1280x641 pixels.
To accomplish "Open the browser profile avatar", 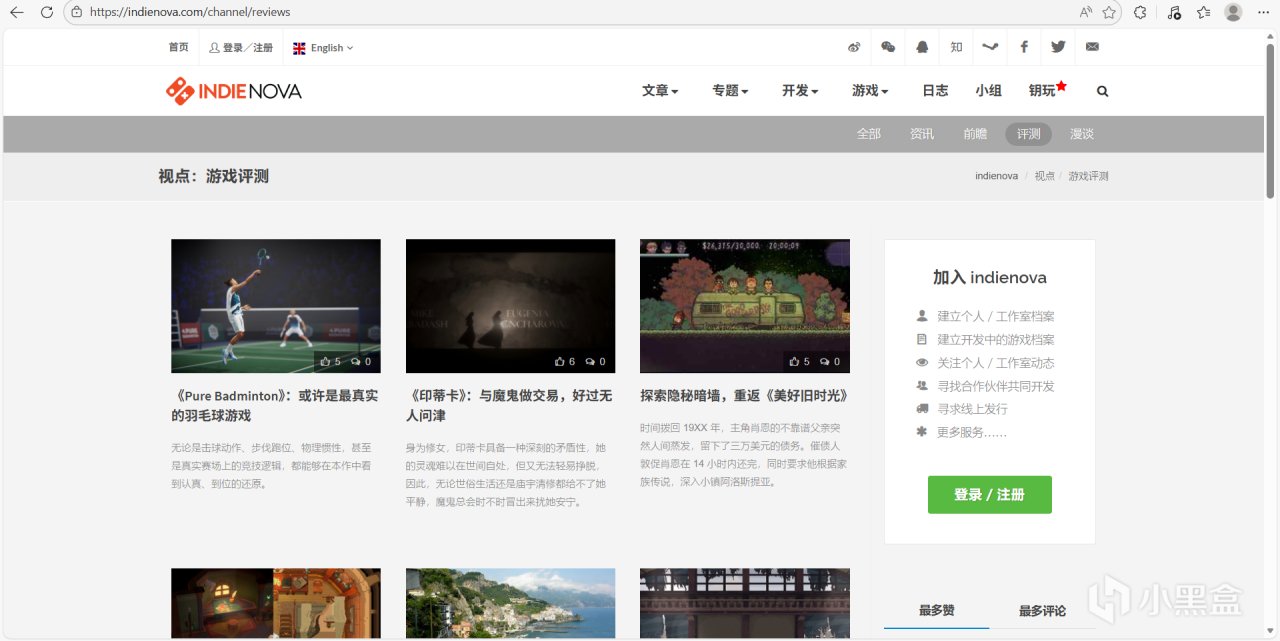I will pos(1233,12).
